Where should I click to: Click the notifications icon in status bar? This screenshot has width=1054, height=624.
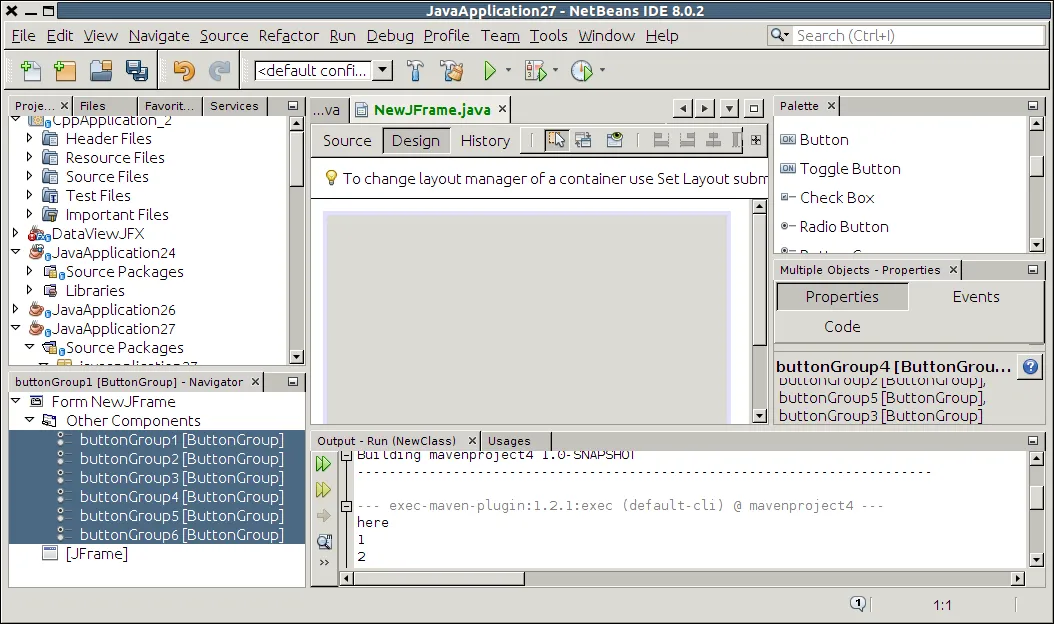tap(858, 604)
